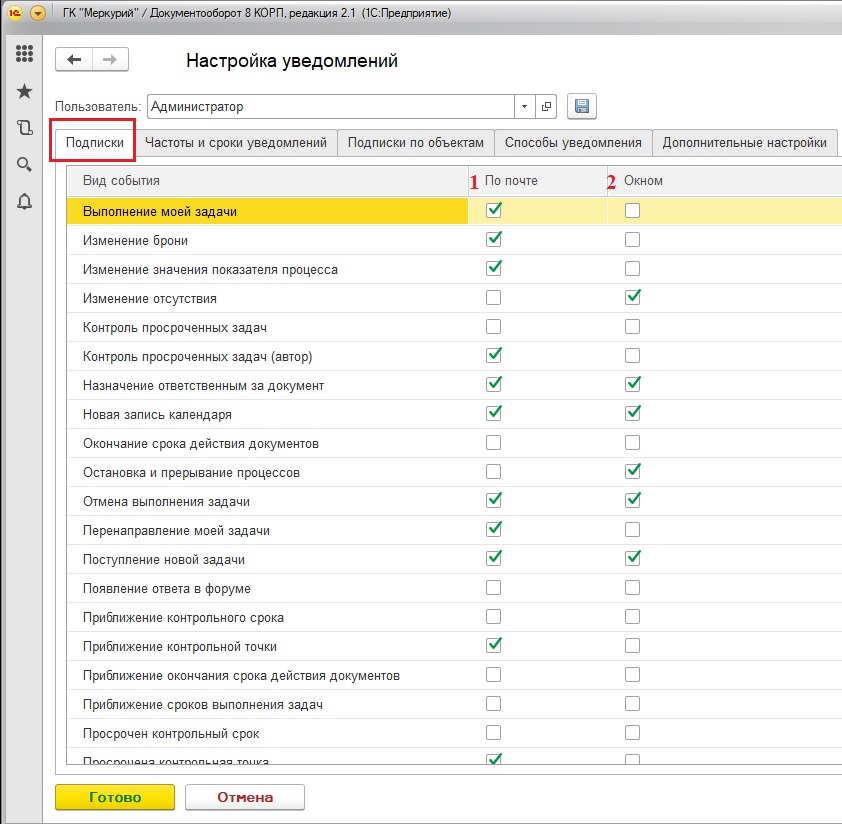
Task: Click the open user form icon
Action: [x=547, y=107]
